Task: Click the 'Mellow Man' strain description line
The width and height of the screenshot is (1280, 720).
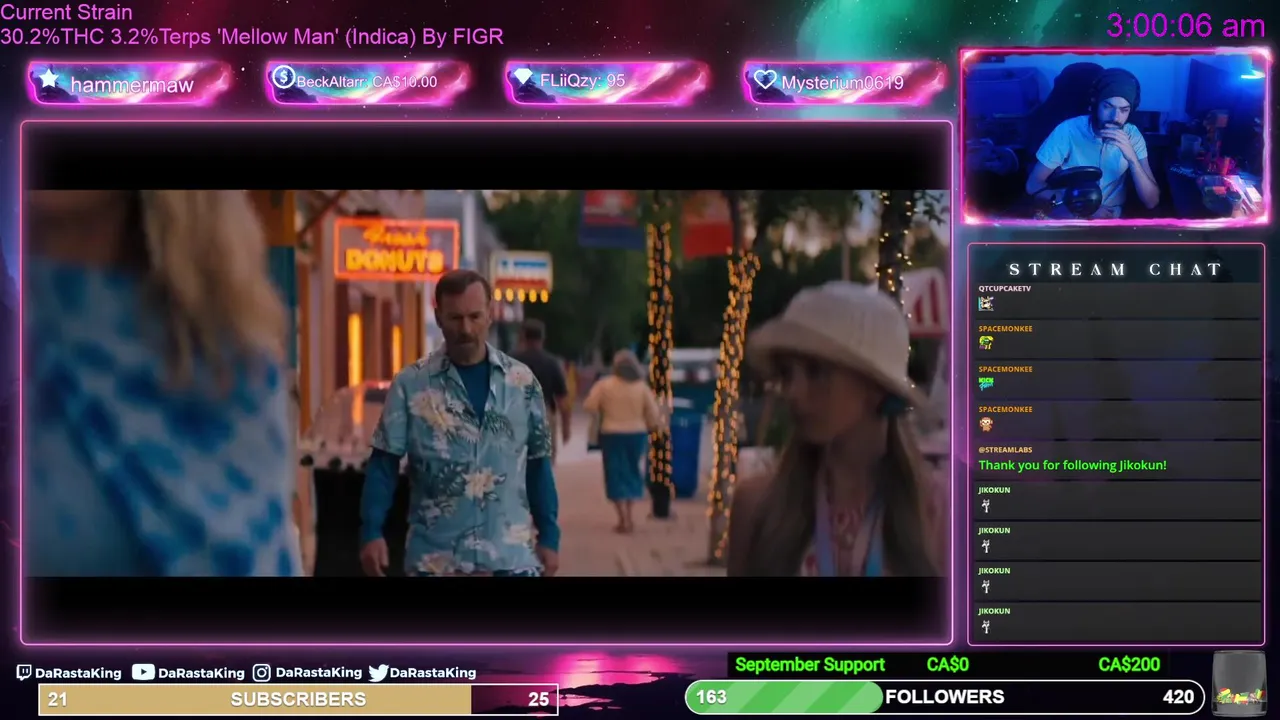Action: click(x=251, y=37)
